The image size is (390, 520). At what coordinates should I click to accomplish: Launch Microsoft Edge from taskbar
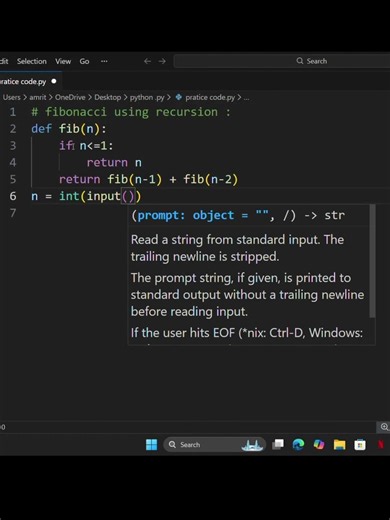[298, 445]
